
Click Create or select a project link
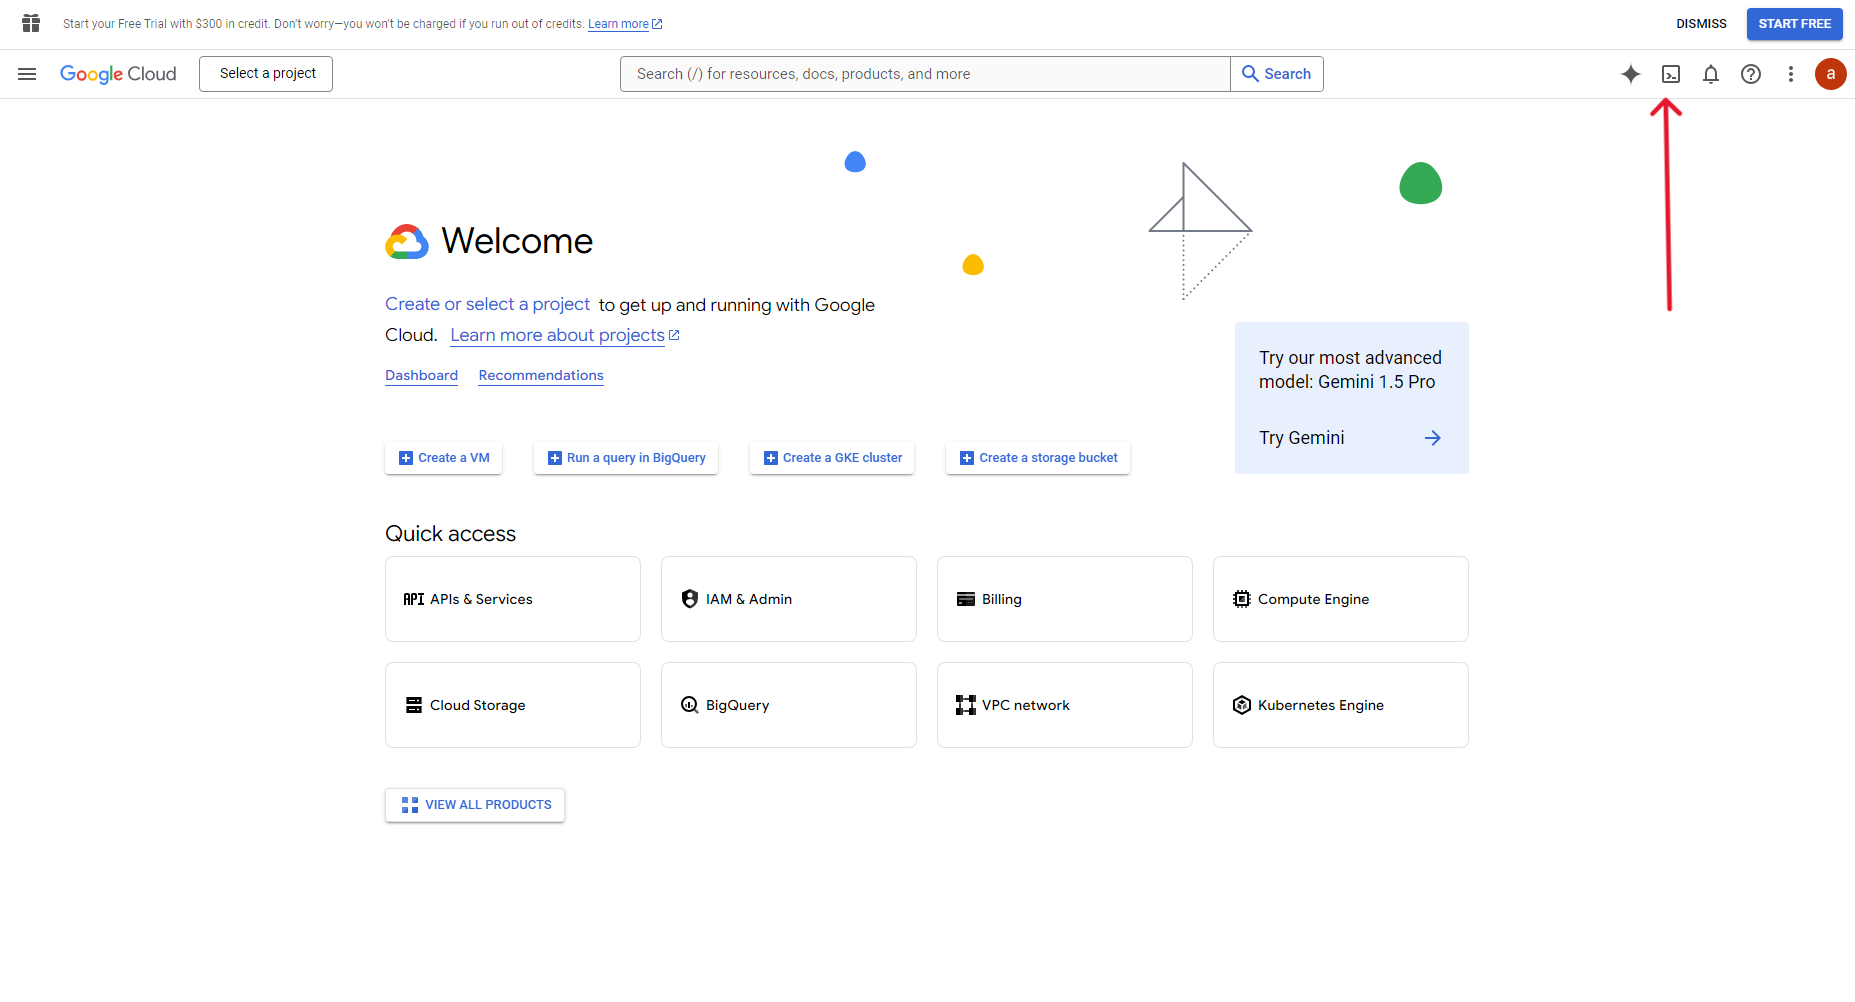tap(488, 304)
